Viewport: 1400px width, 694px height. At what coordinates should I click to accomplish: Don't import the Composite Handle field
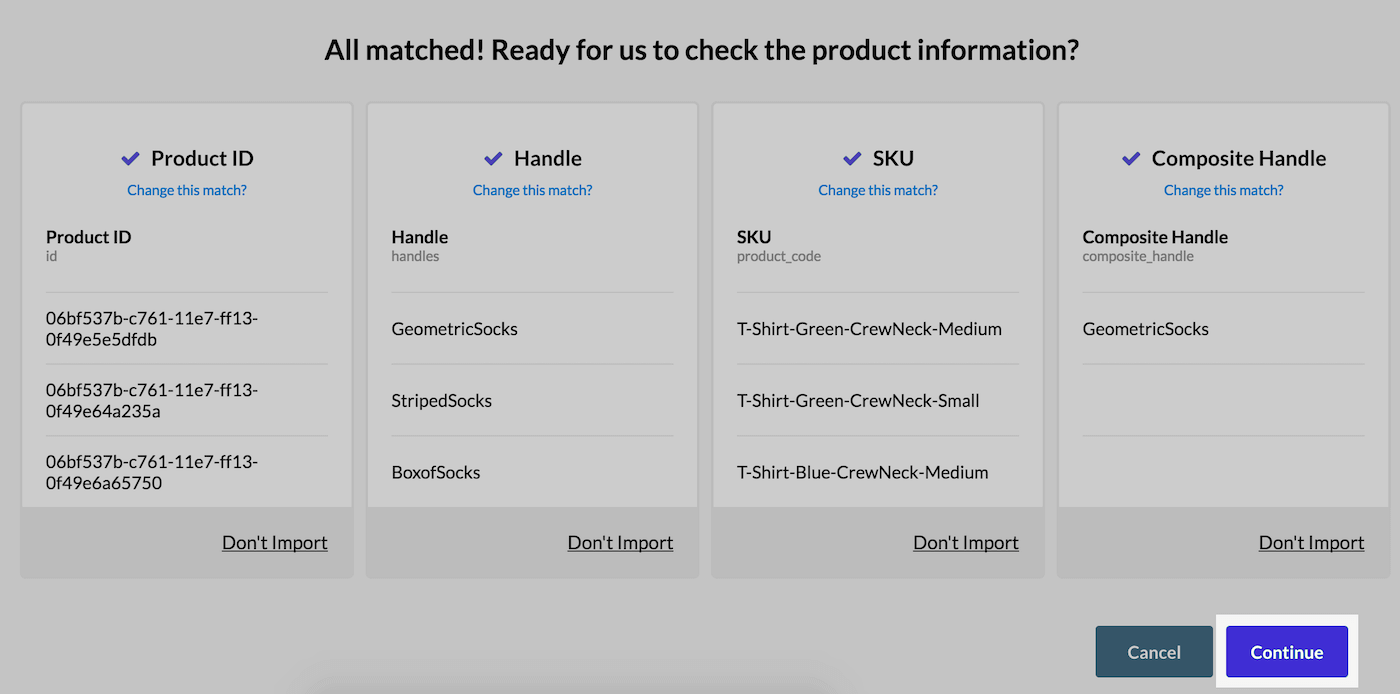[x=1311, y=542]
